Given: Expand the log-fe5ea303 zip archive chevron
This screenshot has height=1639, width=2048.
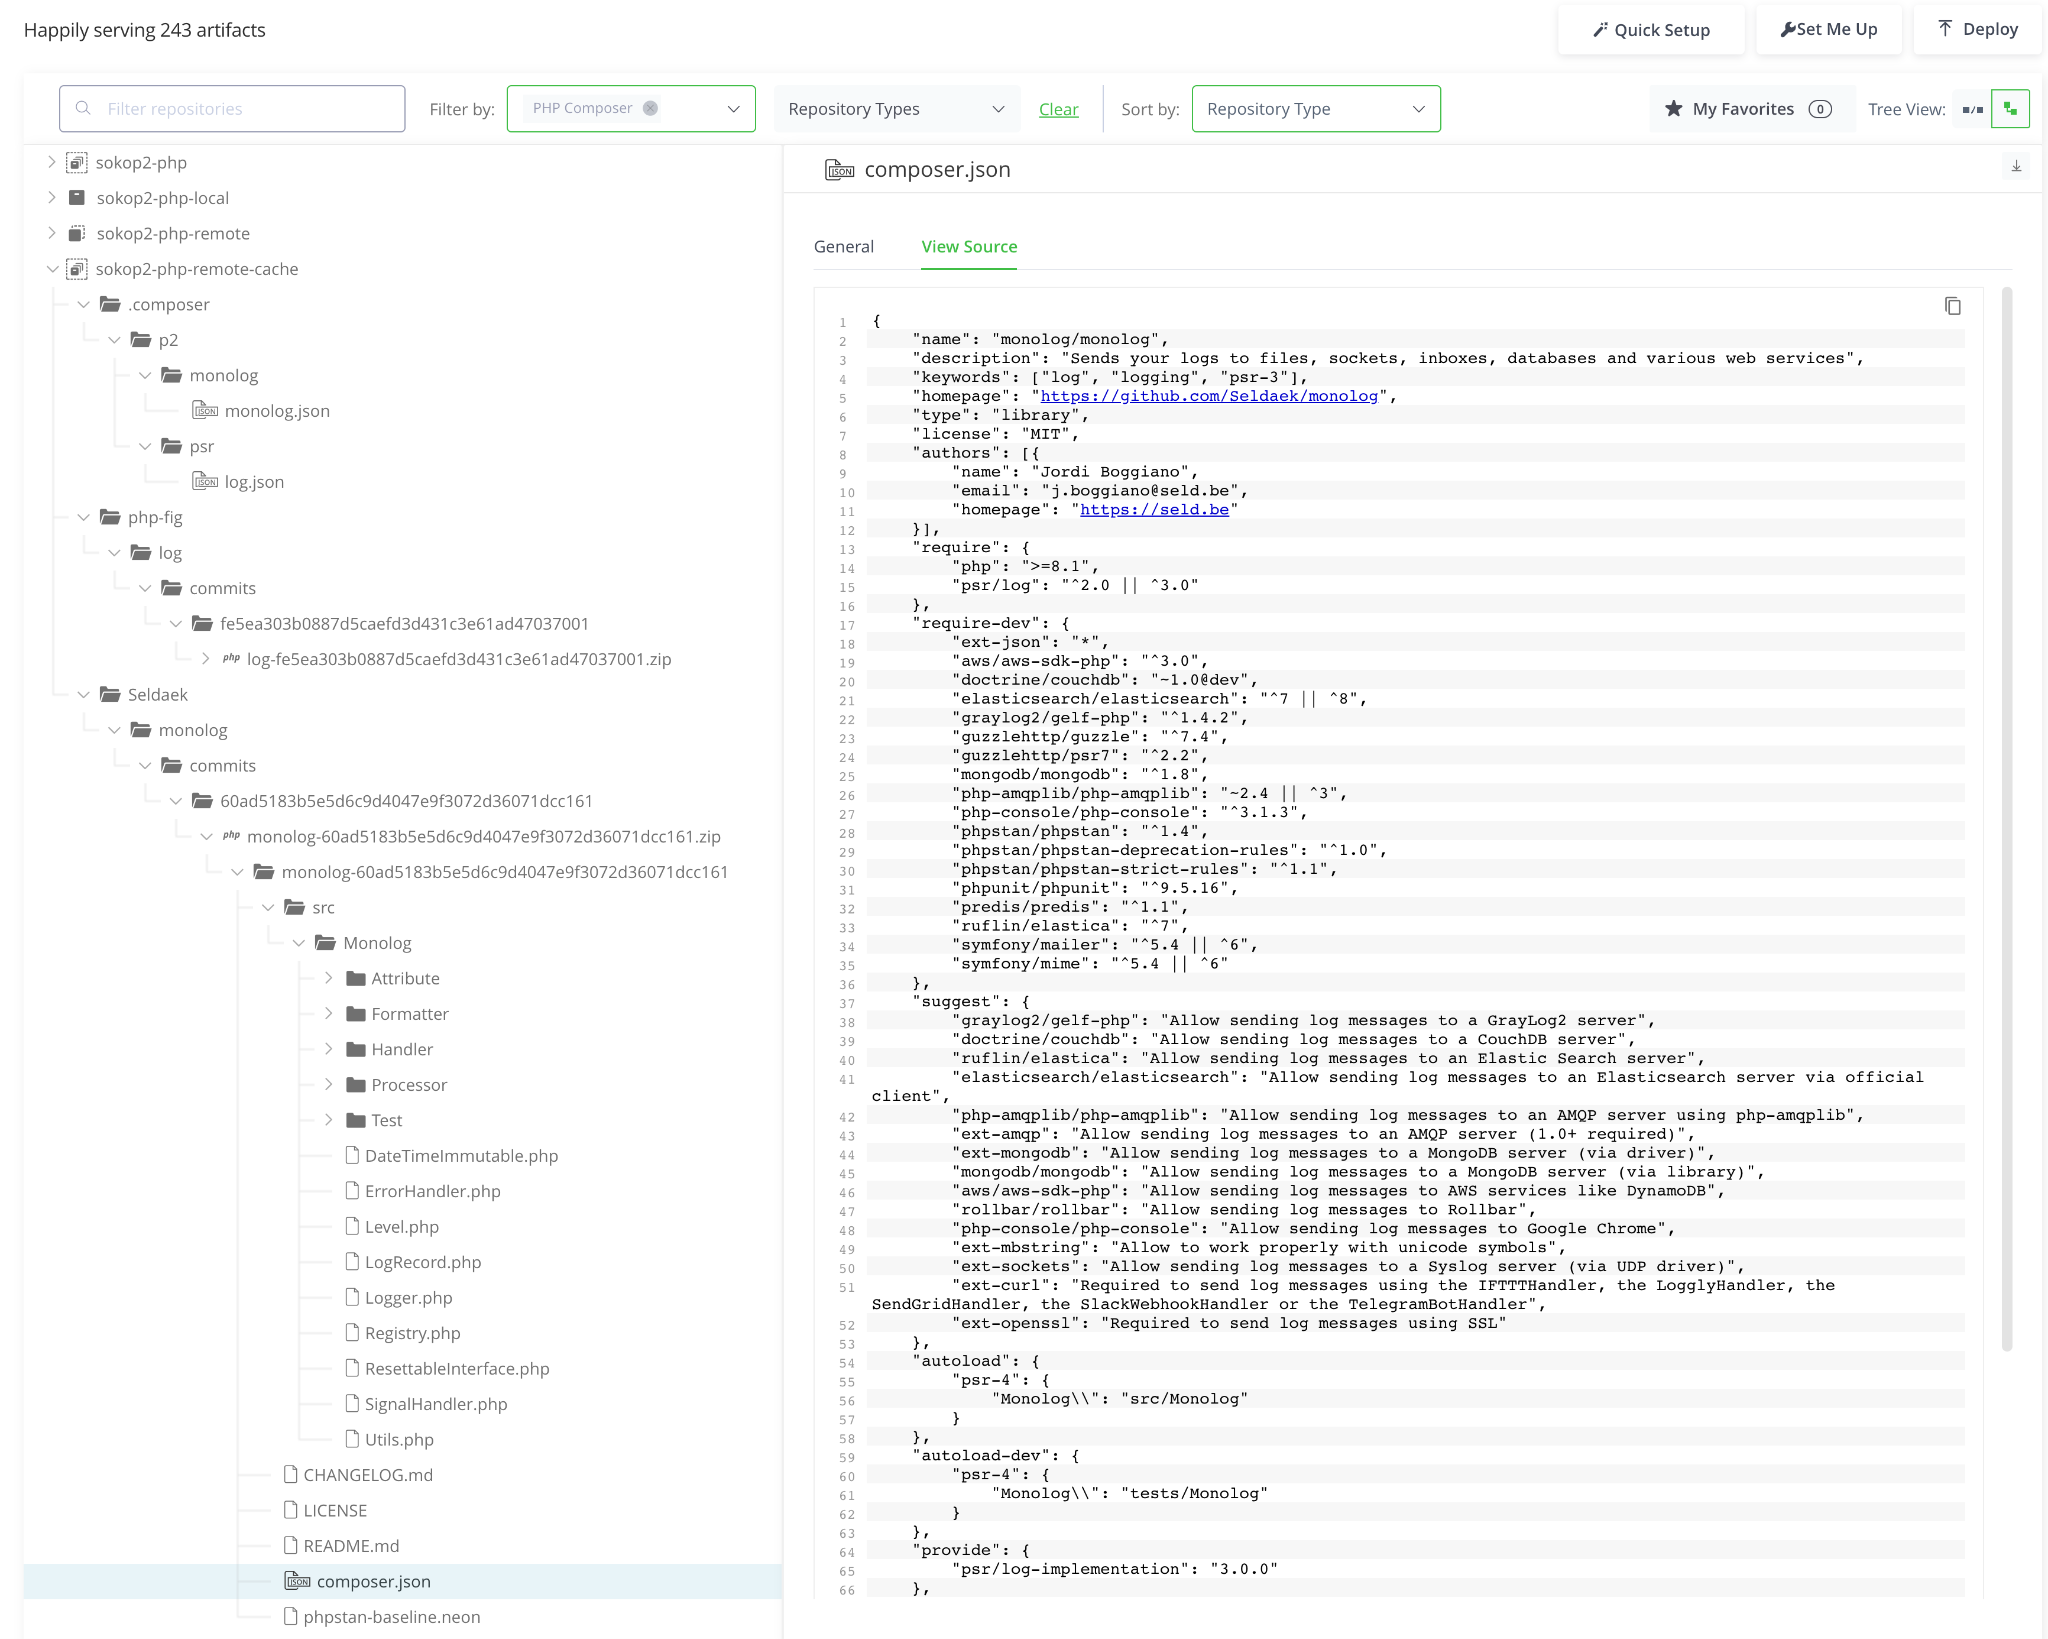Looking at the screenshot, I should [x=206, y=659].
